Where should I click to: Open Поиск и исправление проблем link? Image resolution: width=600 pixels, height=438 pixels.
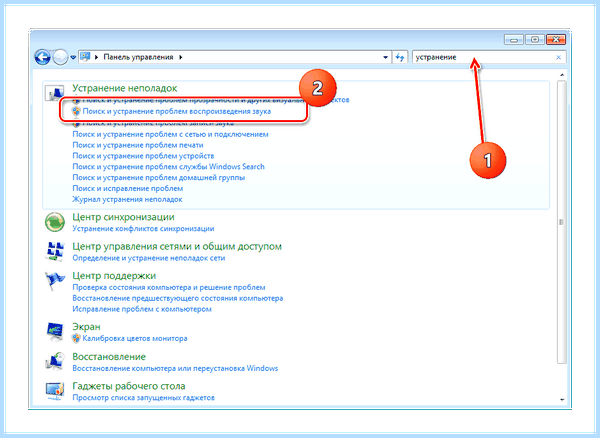[x=127, y=188]
